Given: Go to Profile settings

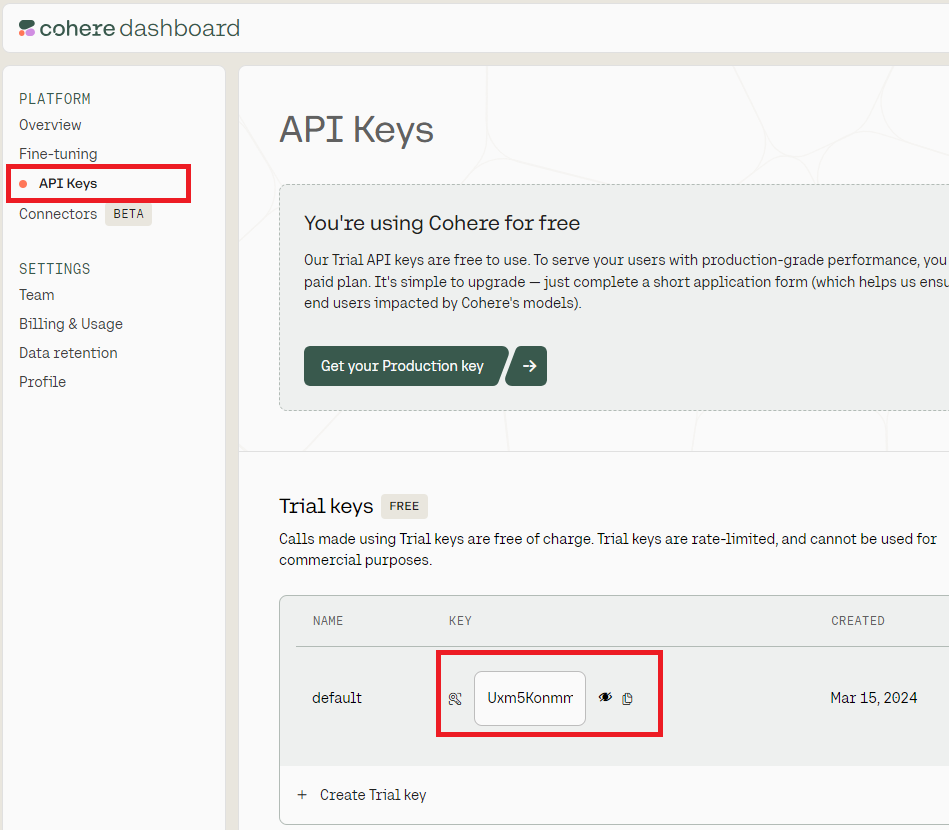Looking at the screenshot, I should point(42,382).
